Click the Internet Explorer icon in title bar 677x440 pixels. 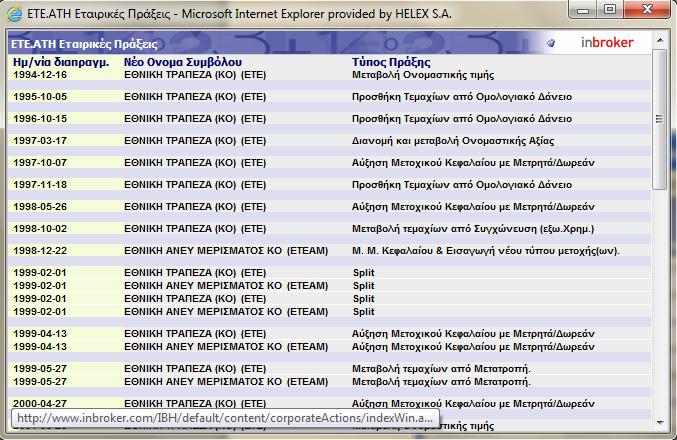[14, 14]
